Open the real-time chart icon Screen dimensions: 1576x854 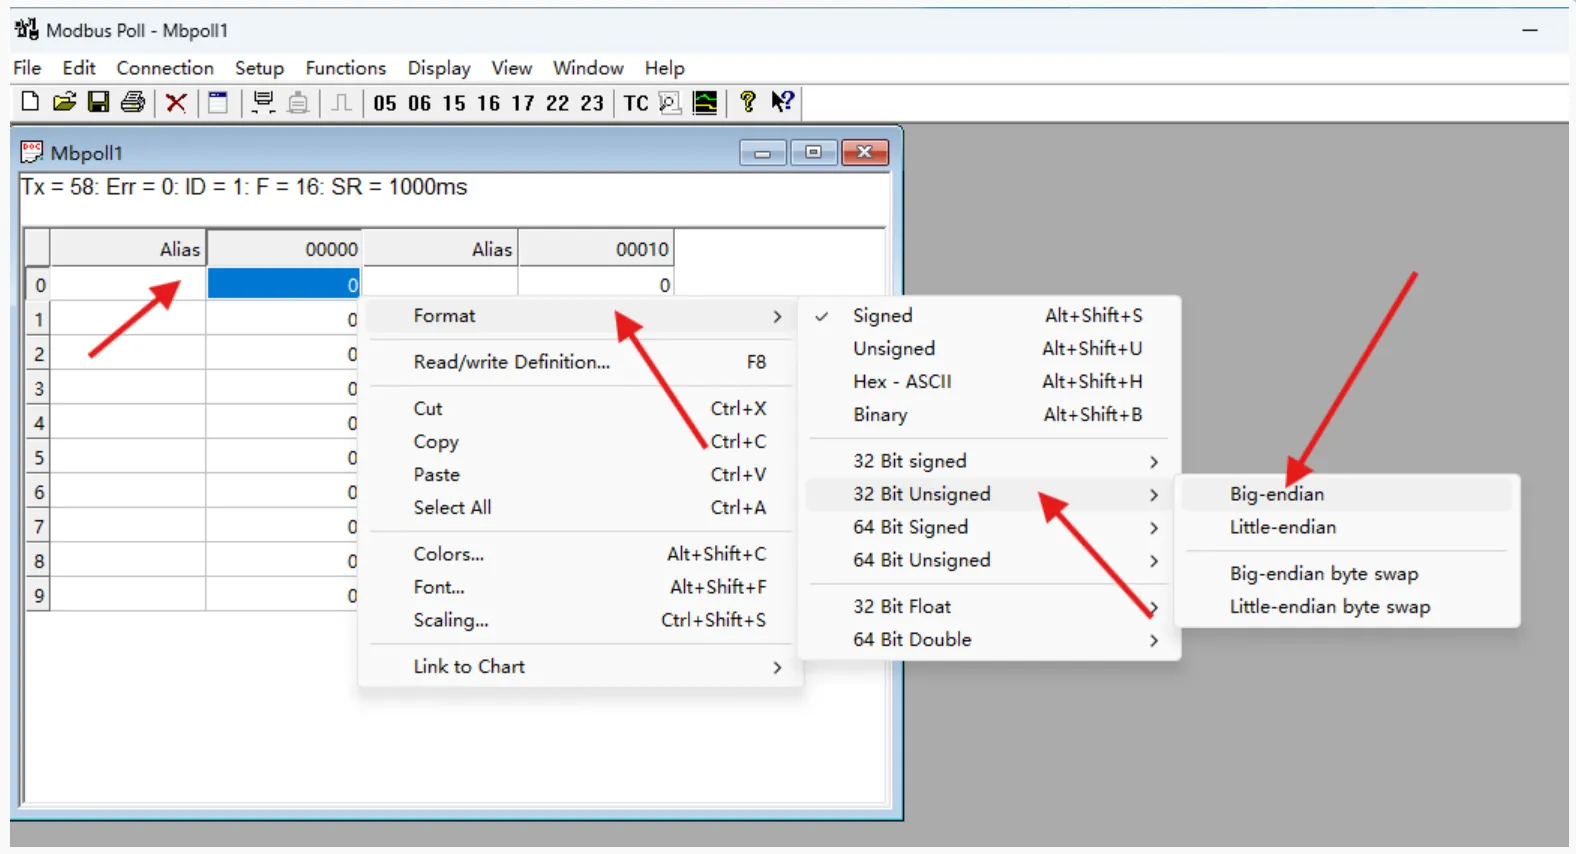(705, 102)
